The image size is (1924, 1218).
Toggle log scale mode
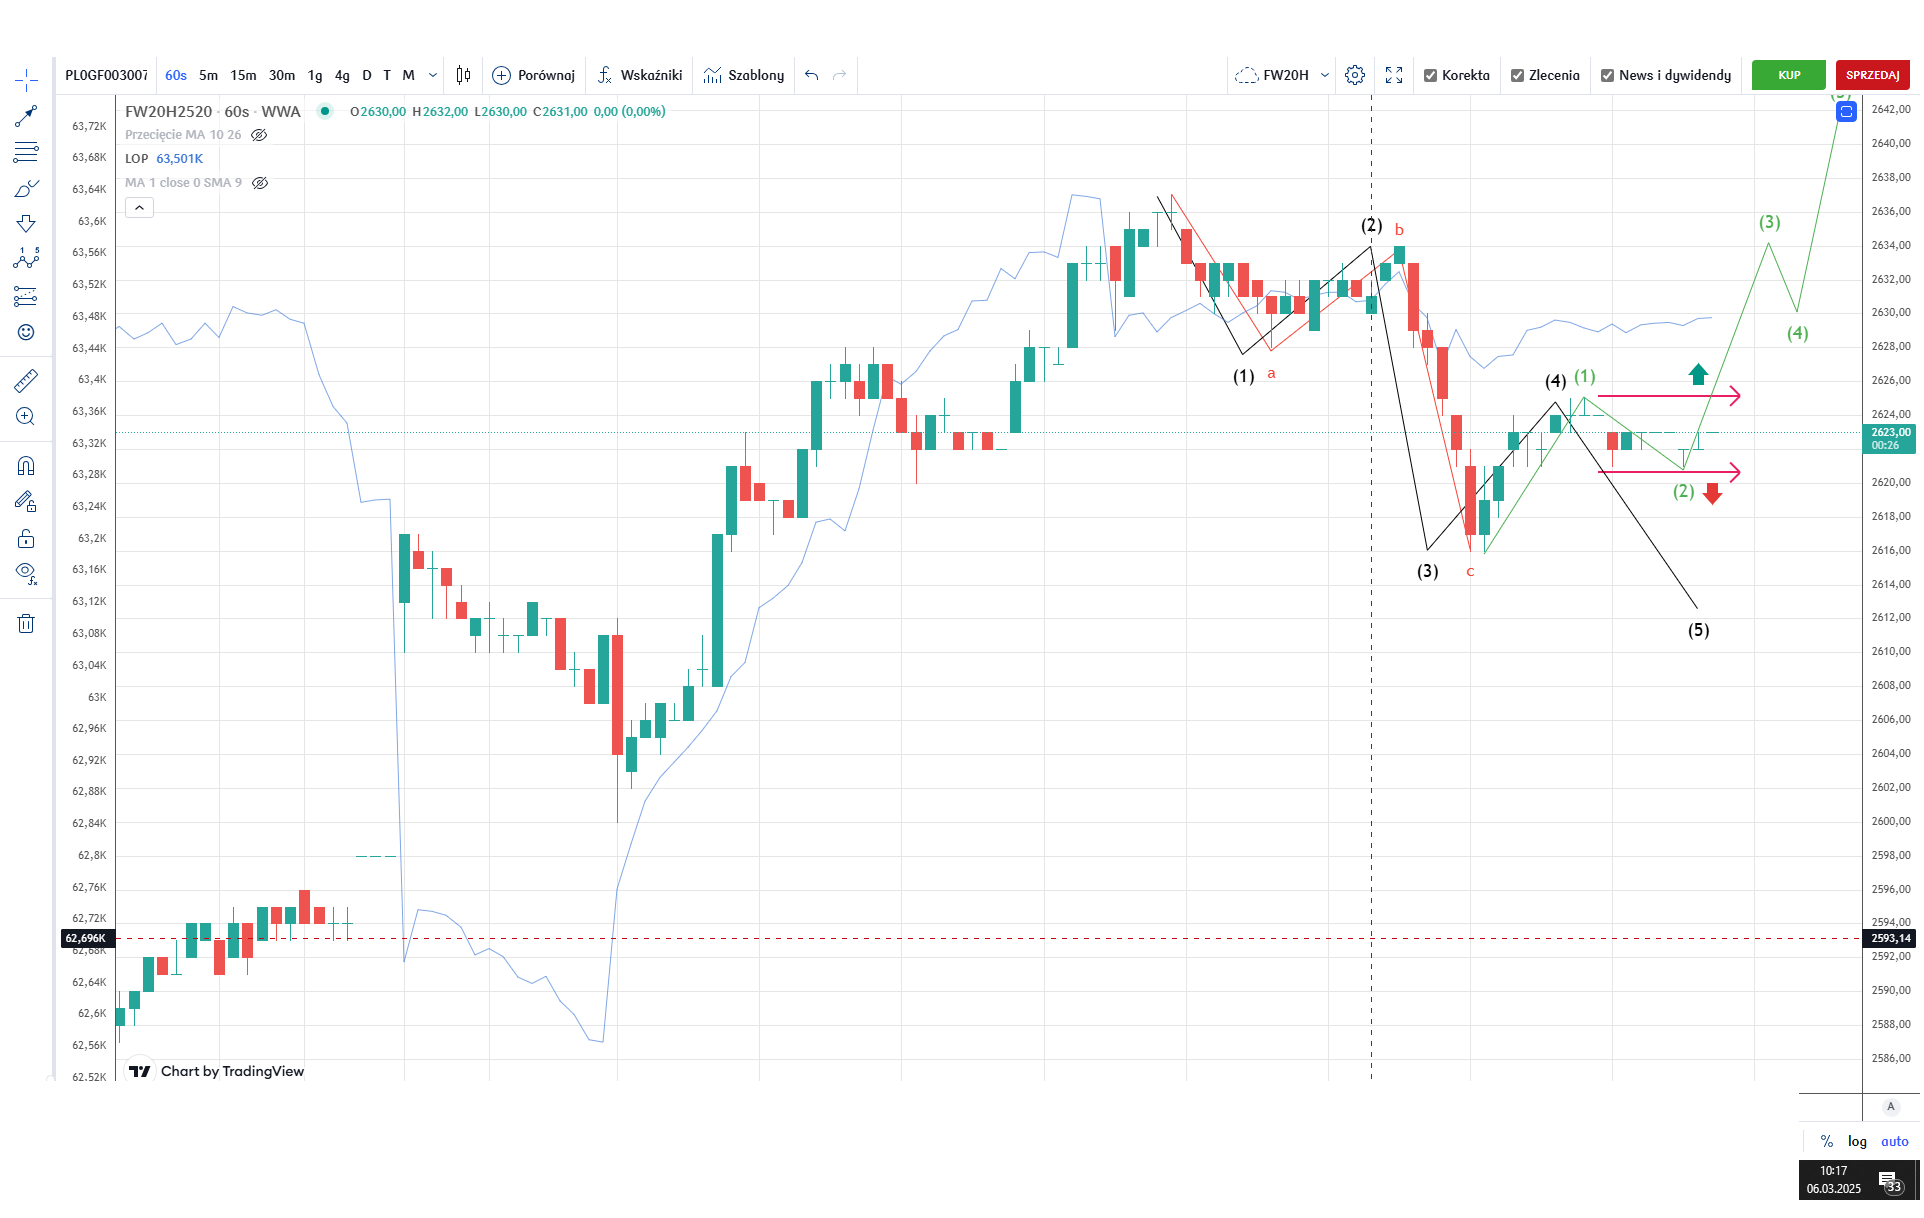1857,1141
